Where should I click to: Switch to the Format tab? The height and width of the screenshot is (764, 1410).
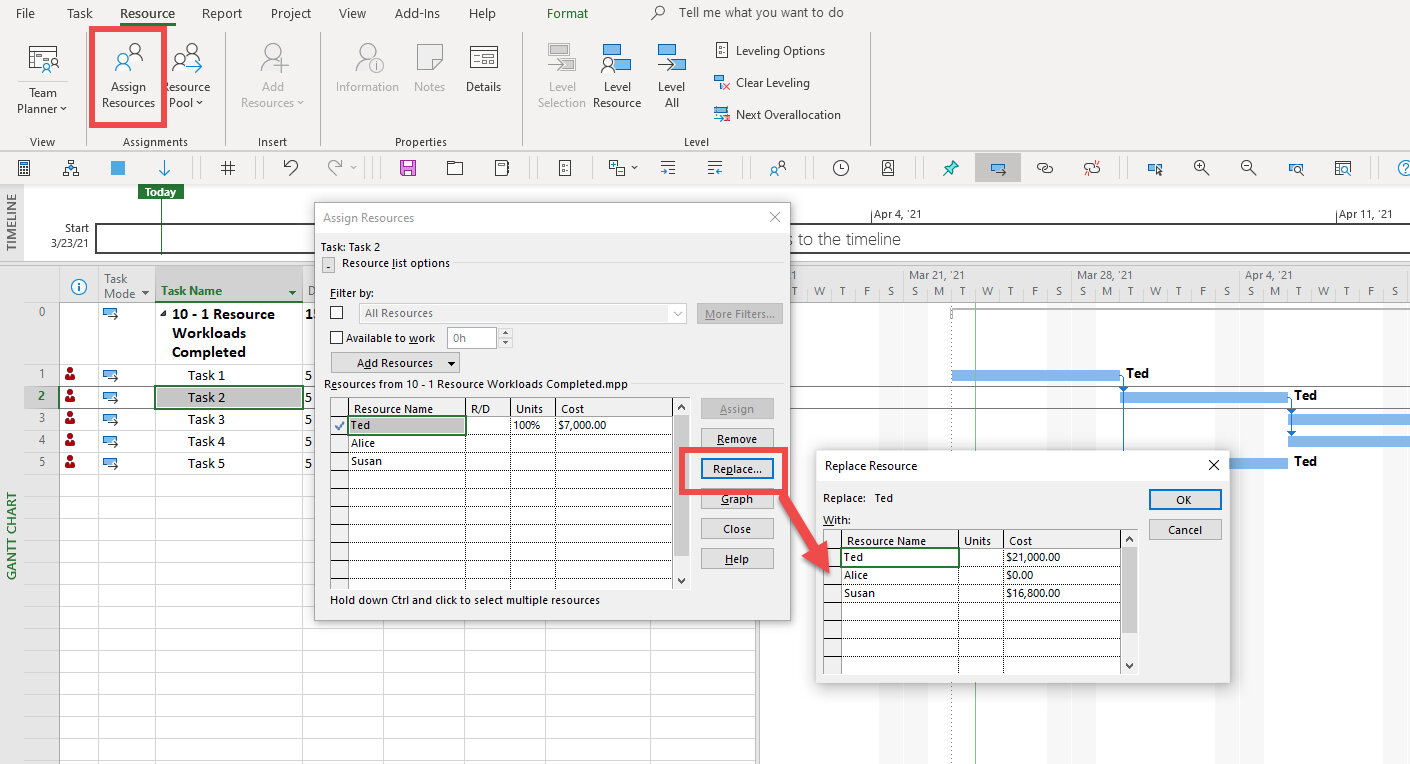[x=567, y=13]
